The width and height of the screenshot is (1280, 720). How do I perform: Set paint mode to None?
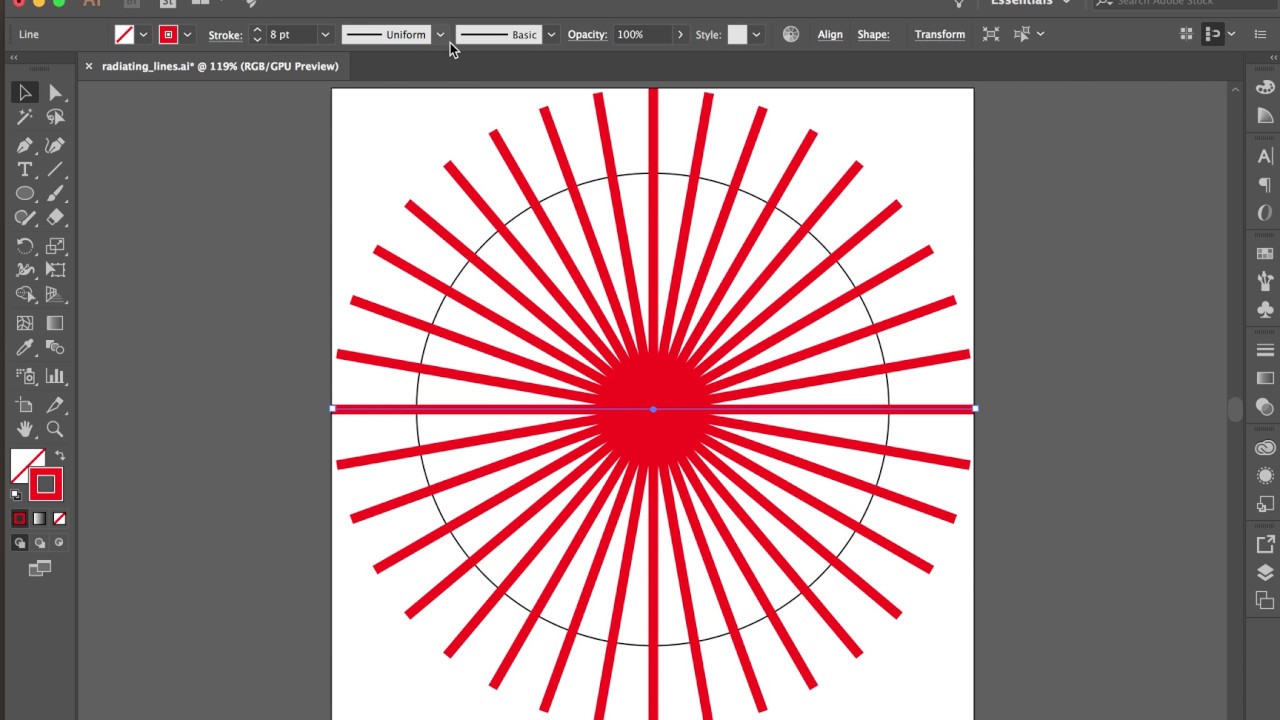coord(59,518)
